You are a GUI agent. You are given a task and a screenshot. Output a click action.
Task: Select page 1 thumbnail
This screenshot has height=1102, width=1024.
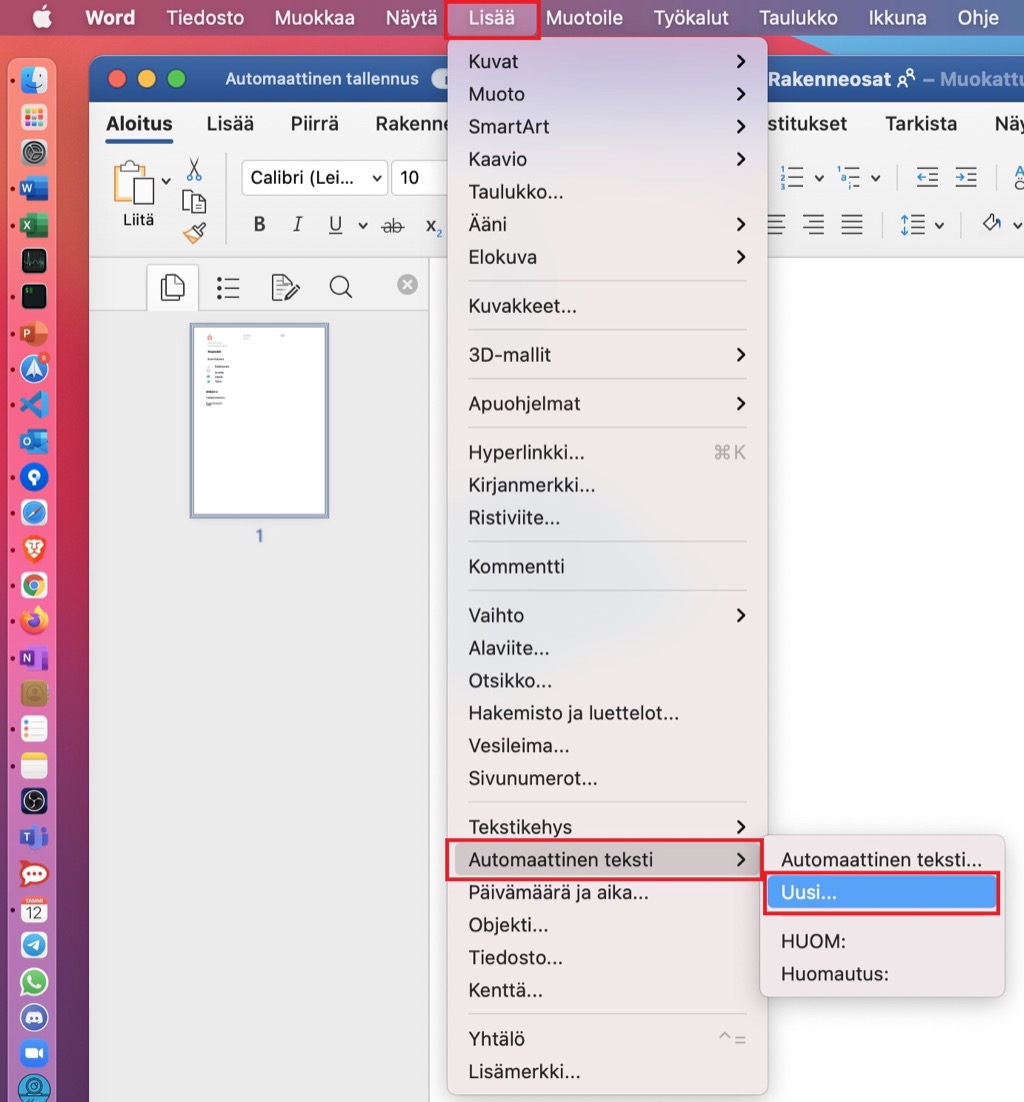(x=259, y=421)
